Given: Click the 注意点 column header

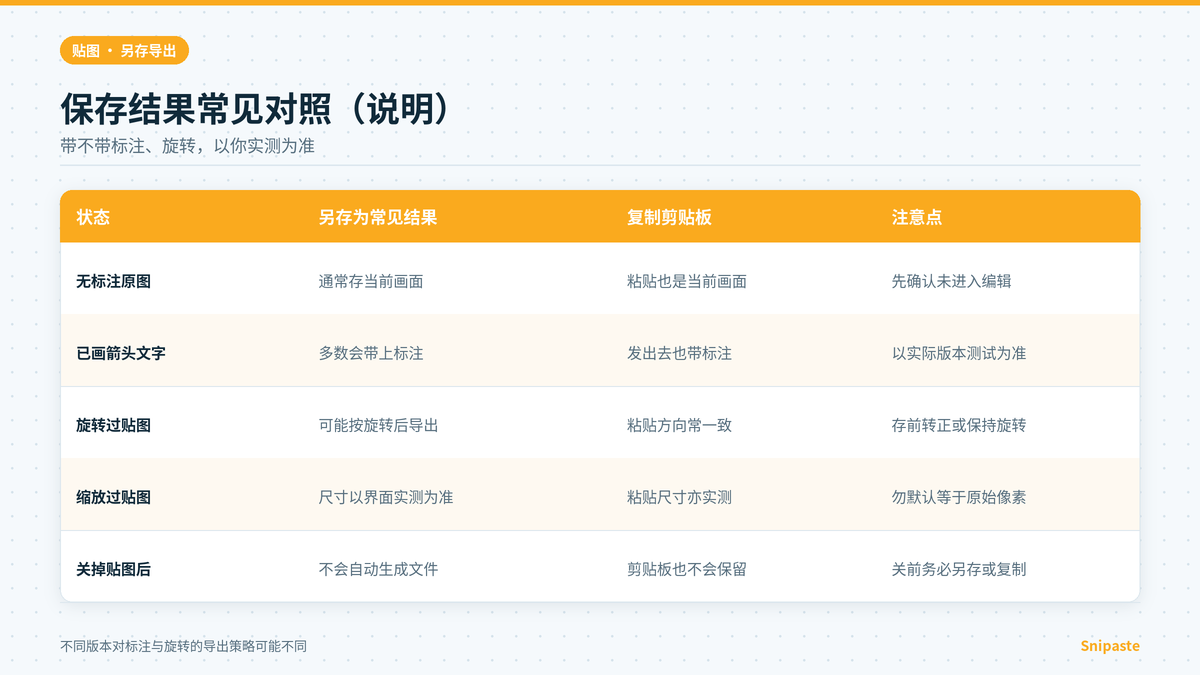Looking at the screenshot, I should [x=917, y=217].
